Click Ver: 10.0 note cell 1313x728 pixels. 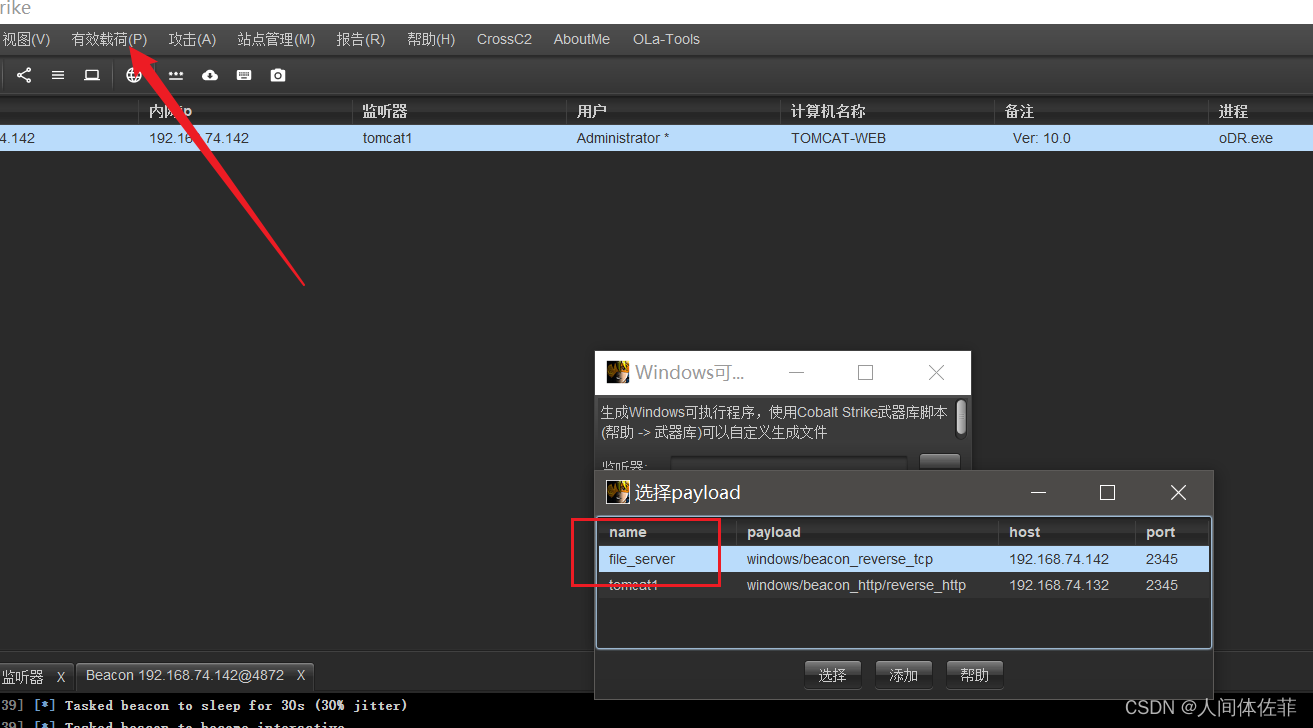(x=1041, y=138)
